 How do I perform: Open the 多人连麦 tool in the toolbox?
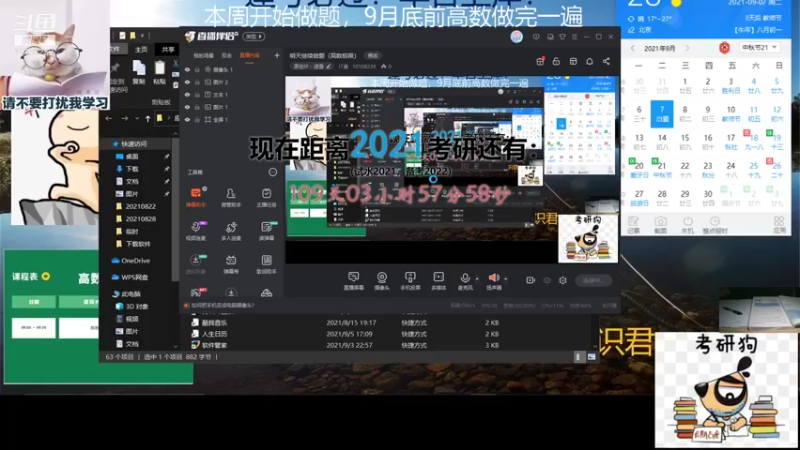point(231,231)
